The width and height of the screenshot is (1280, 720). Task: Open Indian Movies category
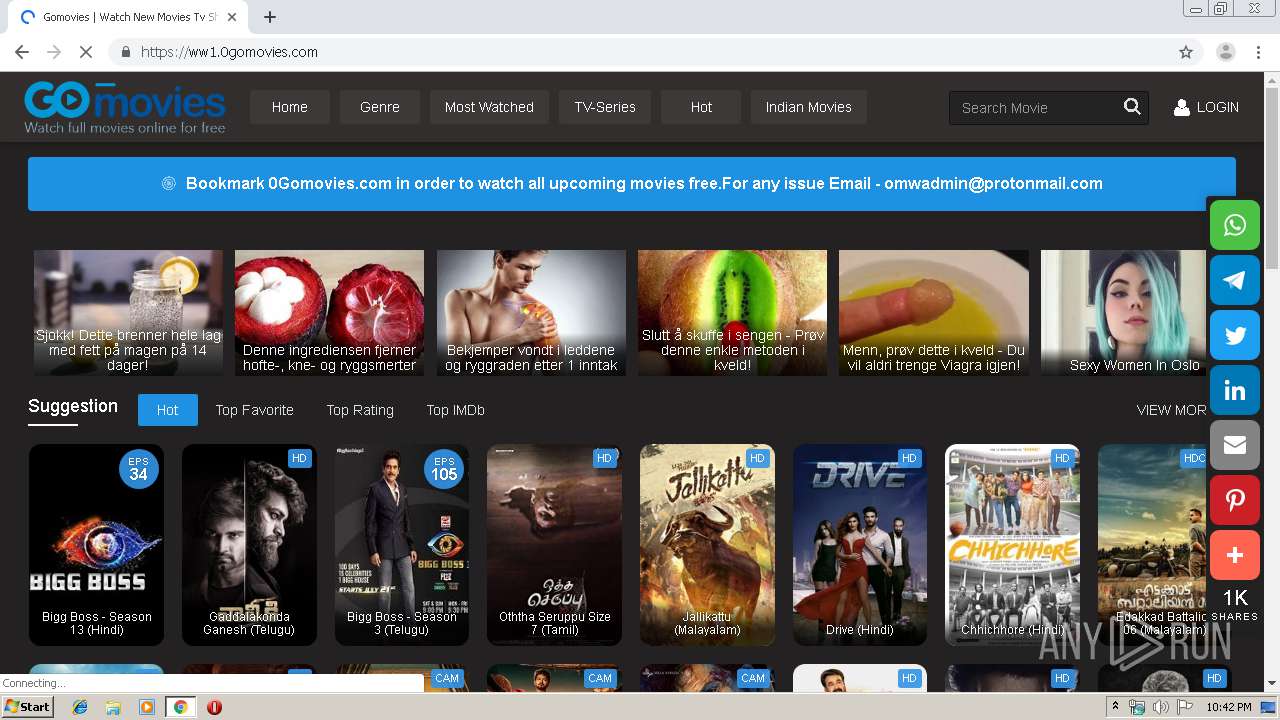809,107
